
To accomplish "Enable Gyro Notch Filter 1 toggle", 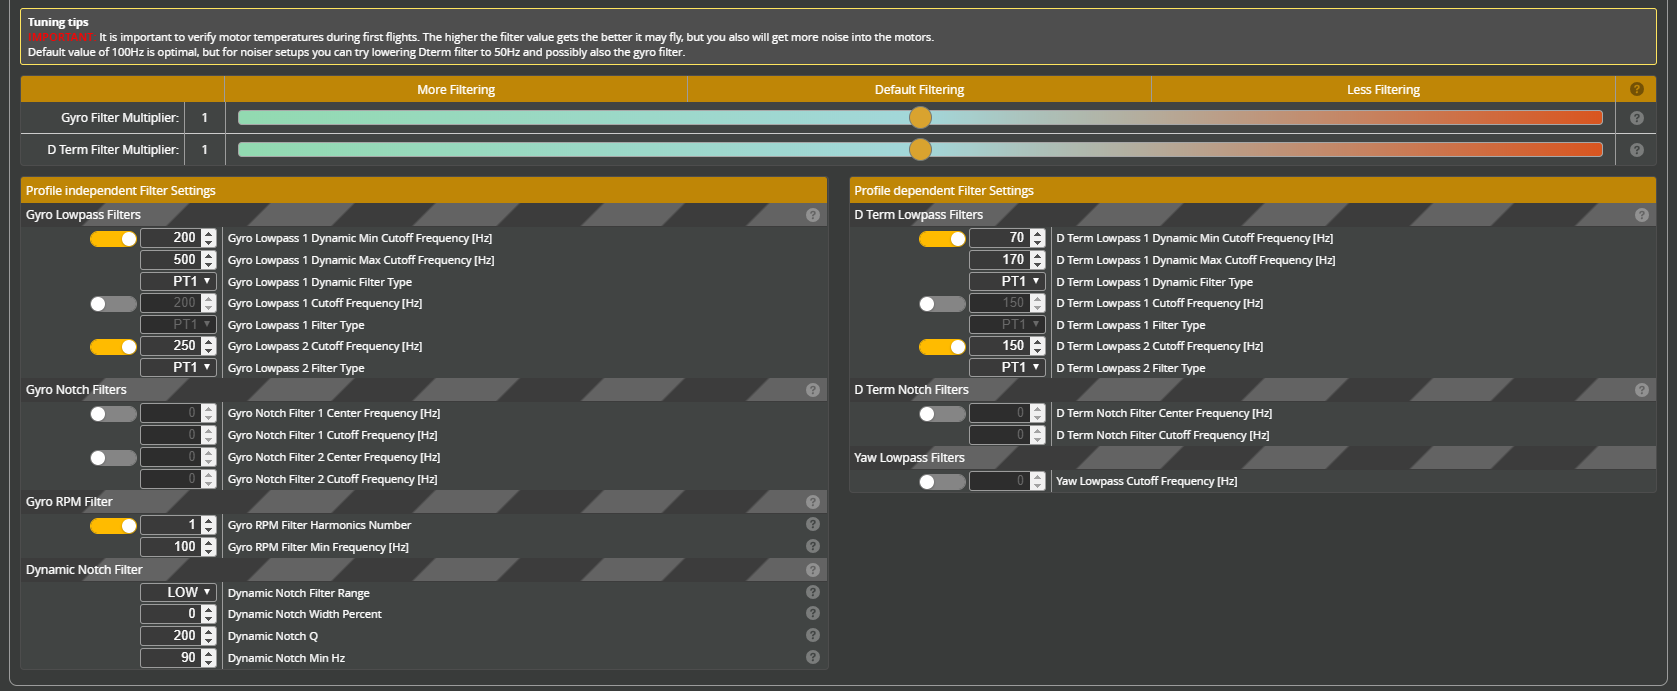I will point(113,414).
